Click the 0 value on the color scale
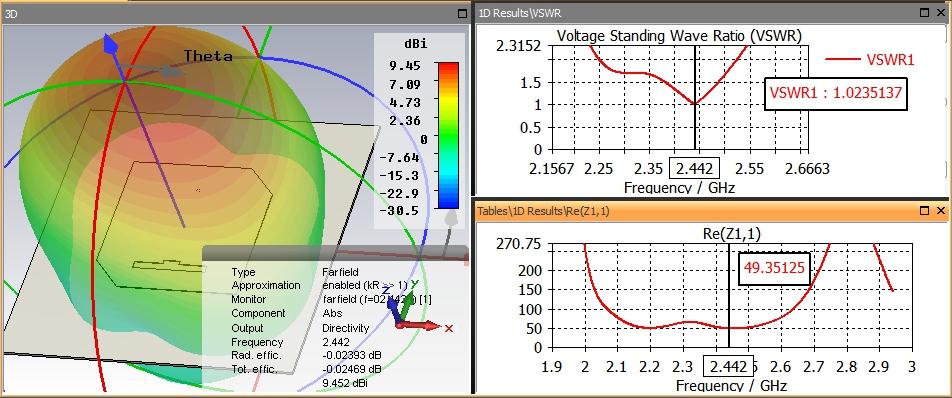This screenshot has width=952, height=398. (x=424, y=139)
